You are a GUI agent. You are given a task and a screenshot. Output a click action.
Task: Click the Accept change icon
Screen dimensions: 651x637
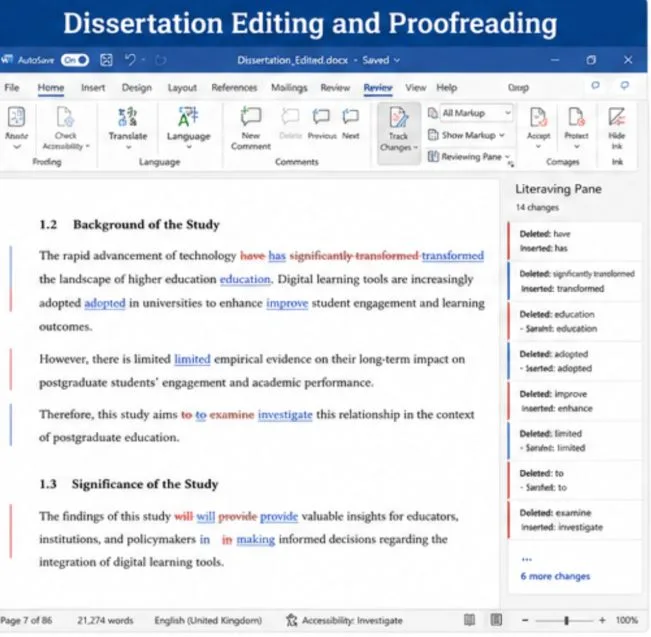coord(538,117)
